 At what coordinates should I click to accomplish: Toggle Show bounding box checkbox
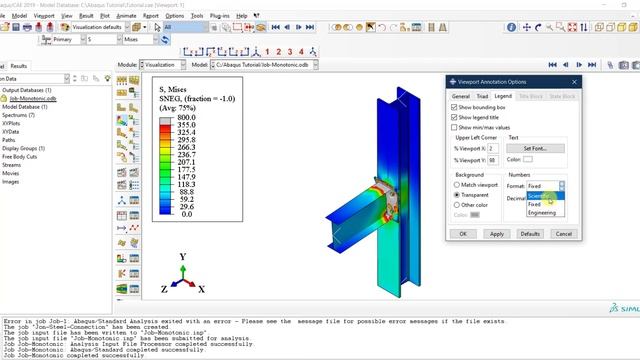[x=454, y=107]
